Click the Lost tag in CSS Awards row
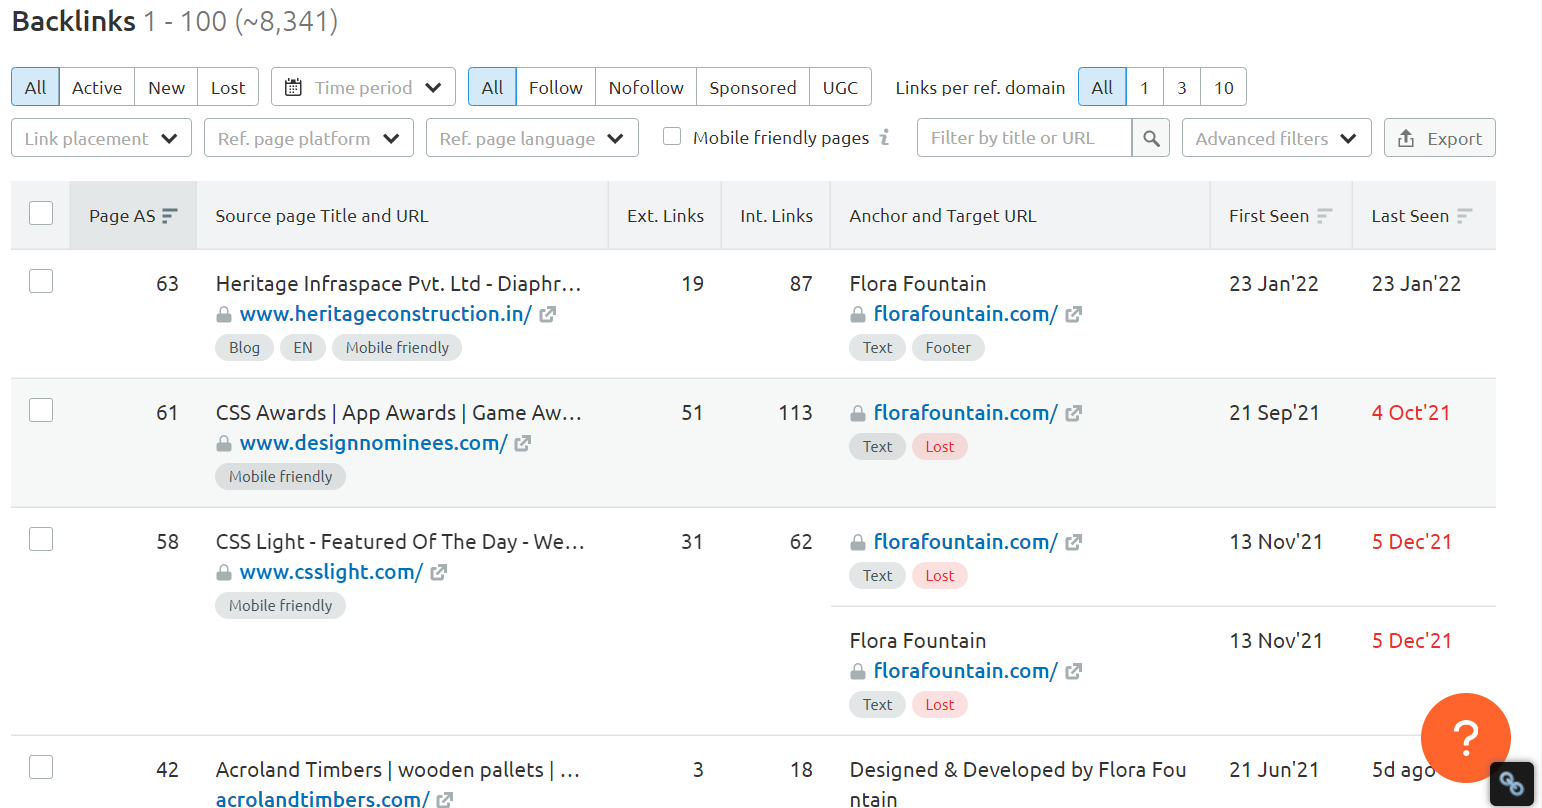Screen dimensions: 1542x808 tap(940, 447)
